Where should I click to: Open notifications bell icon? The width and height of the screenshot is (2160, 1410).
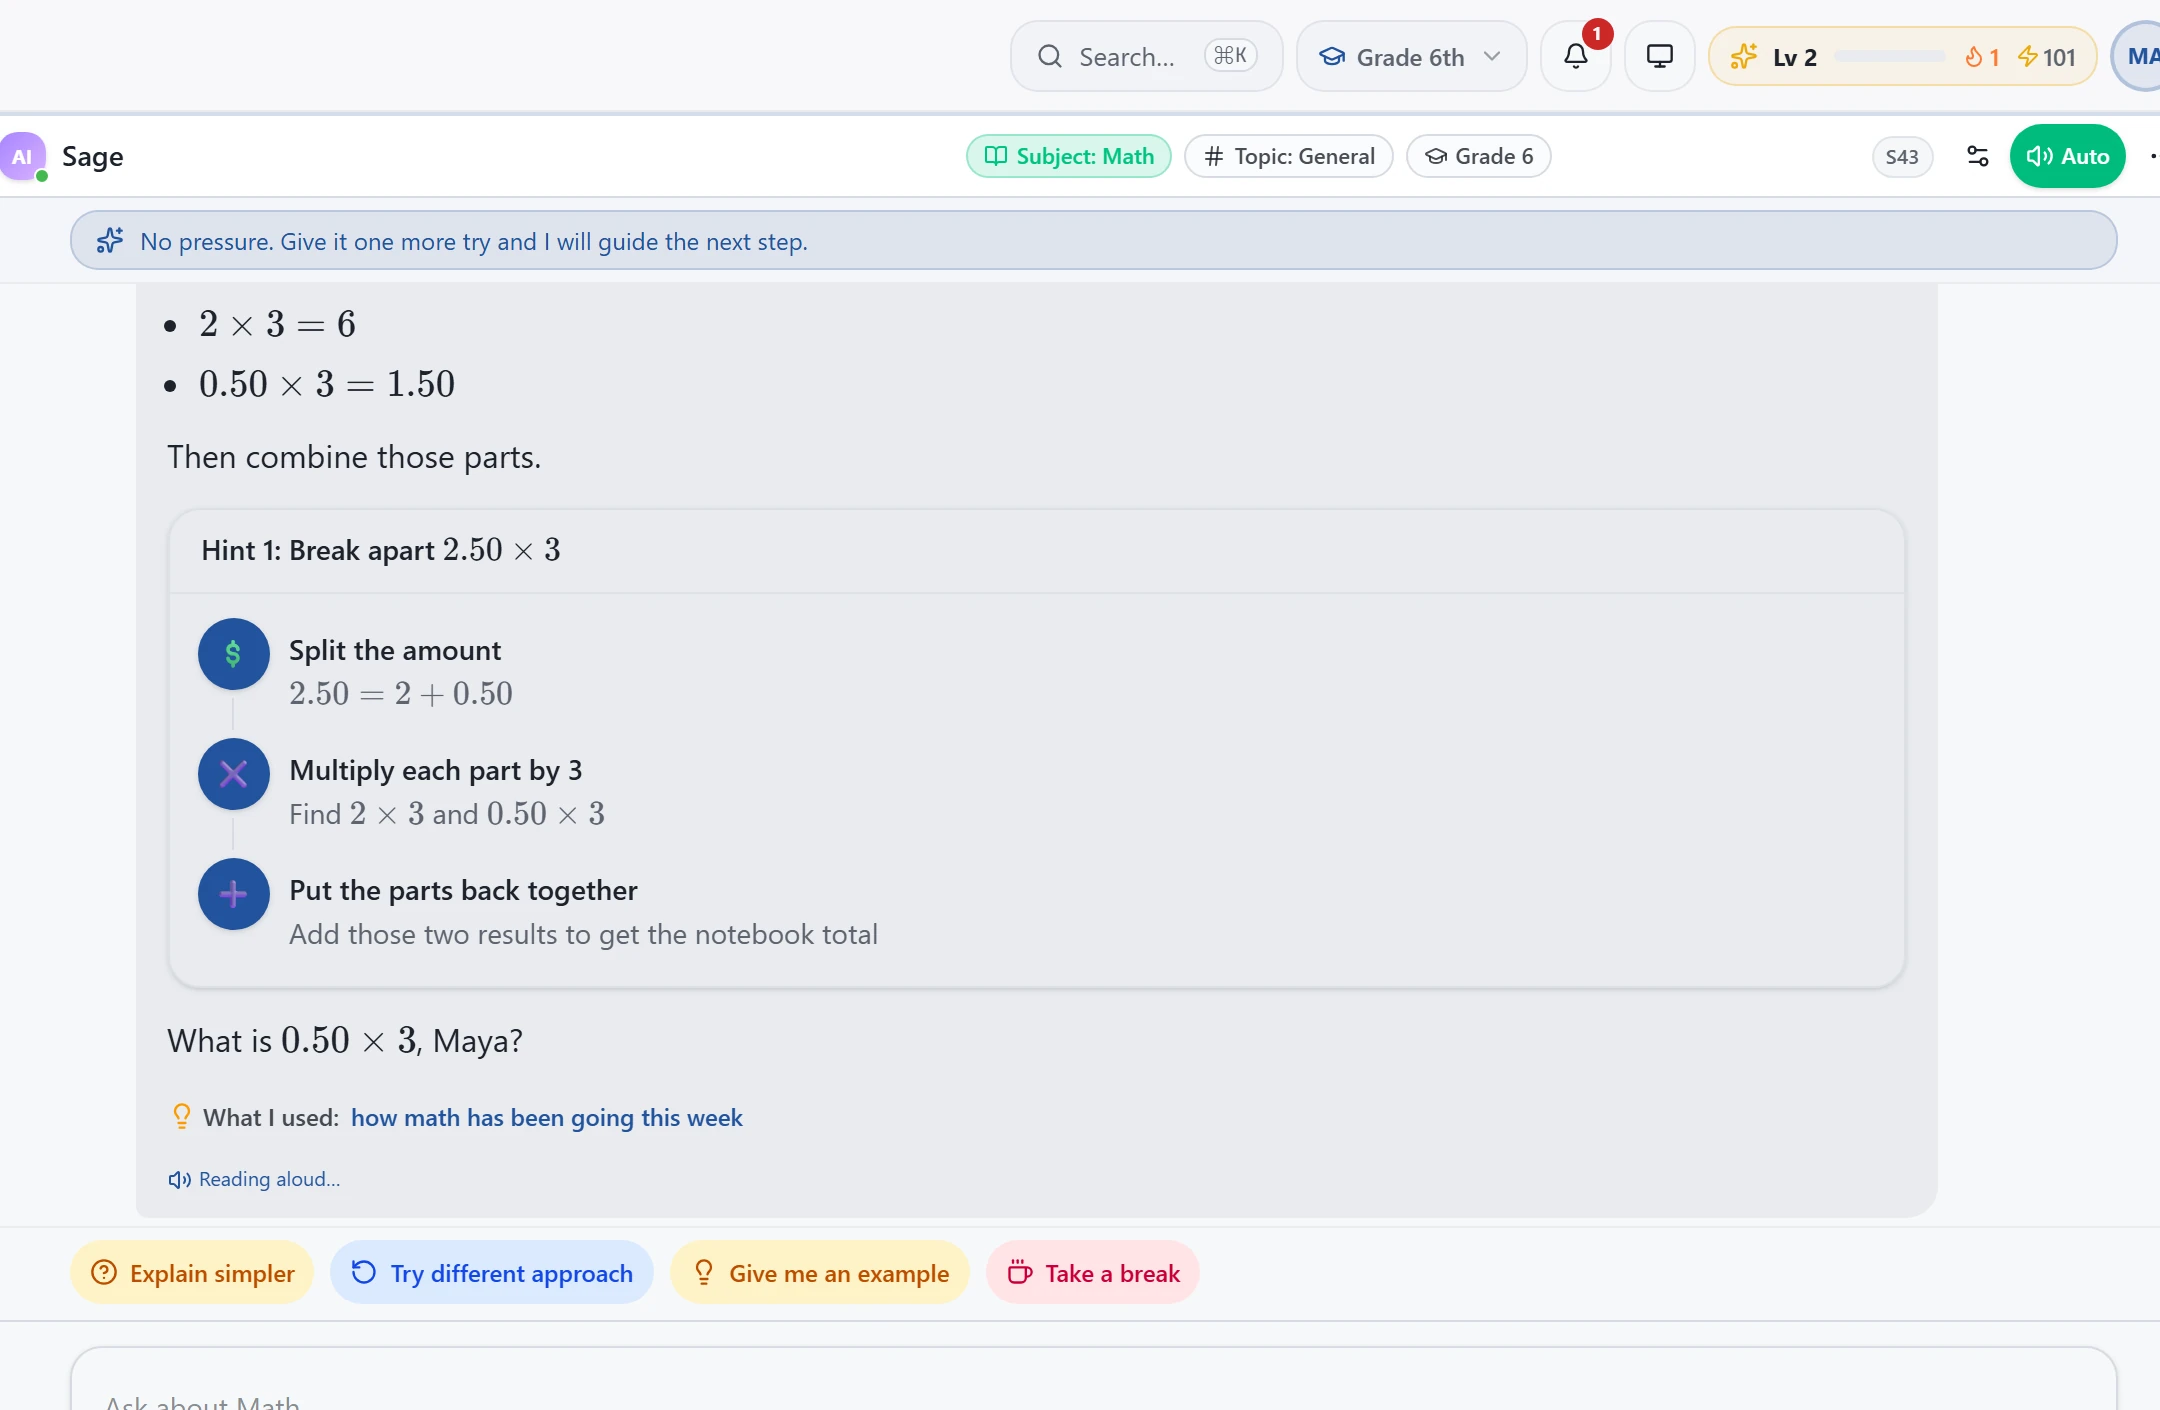(1576, 57)
